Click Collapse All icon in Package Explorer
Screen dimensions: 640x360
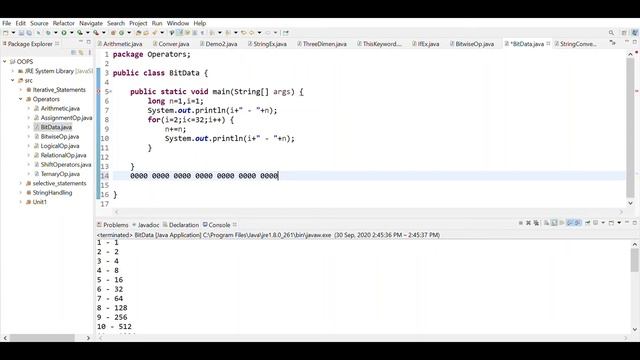point(73,52)
